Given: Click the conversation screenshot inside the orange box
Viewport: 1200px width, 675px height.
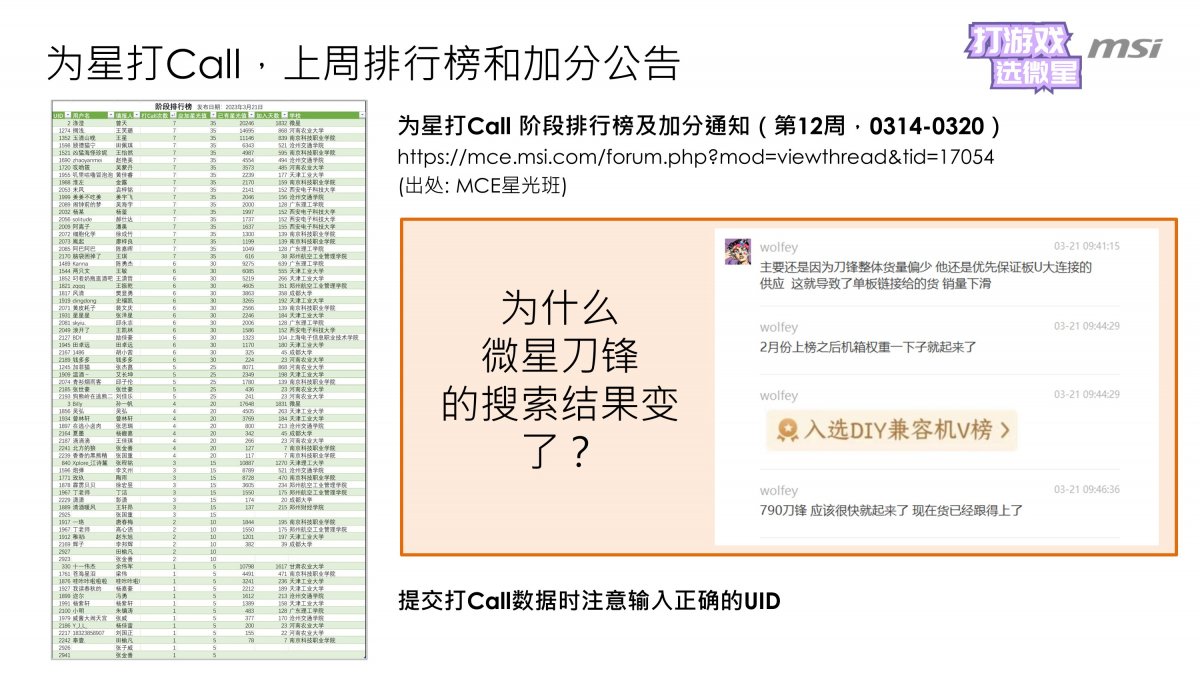Looking at the screenshot, I should 935,385.
